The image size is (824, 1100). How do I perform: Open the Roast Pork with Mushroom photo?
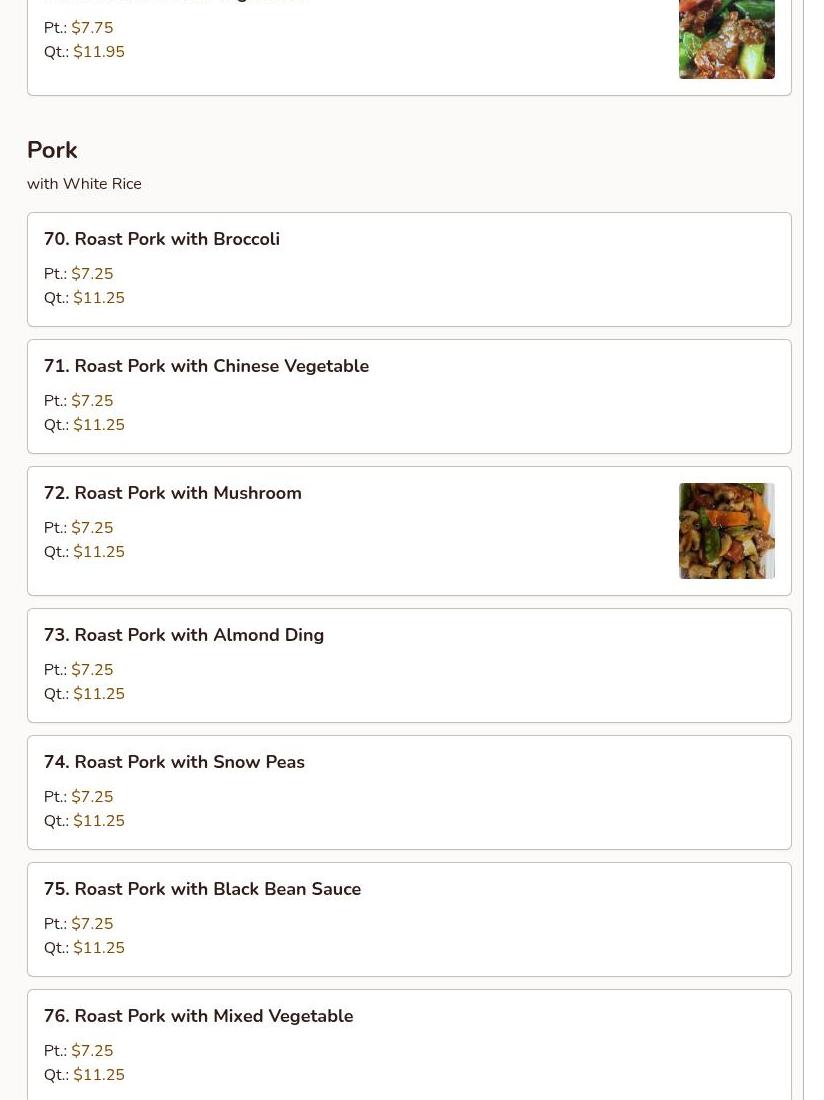click(726, 531)
